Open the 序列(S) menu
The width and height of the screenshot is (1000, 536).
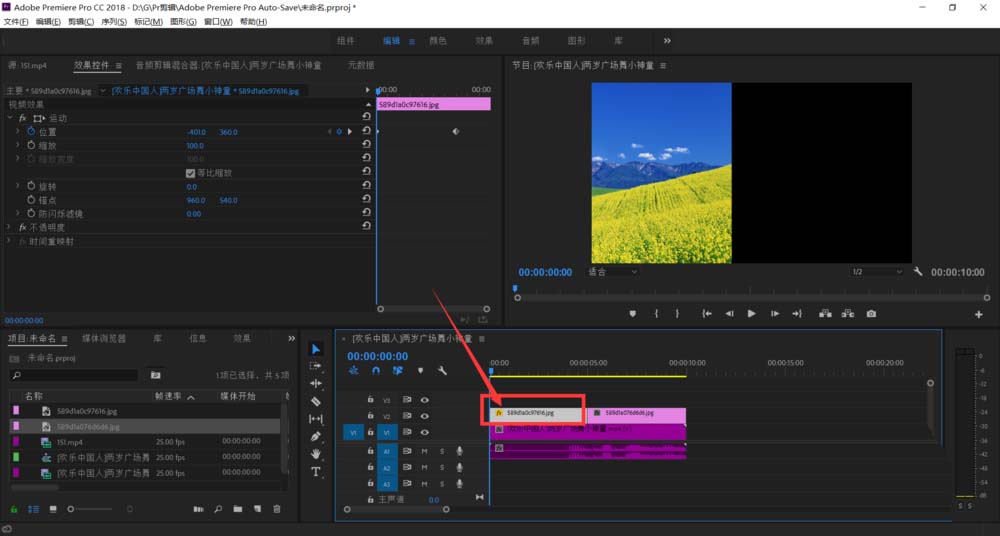(113, 22)
